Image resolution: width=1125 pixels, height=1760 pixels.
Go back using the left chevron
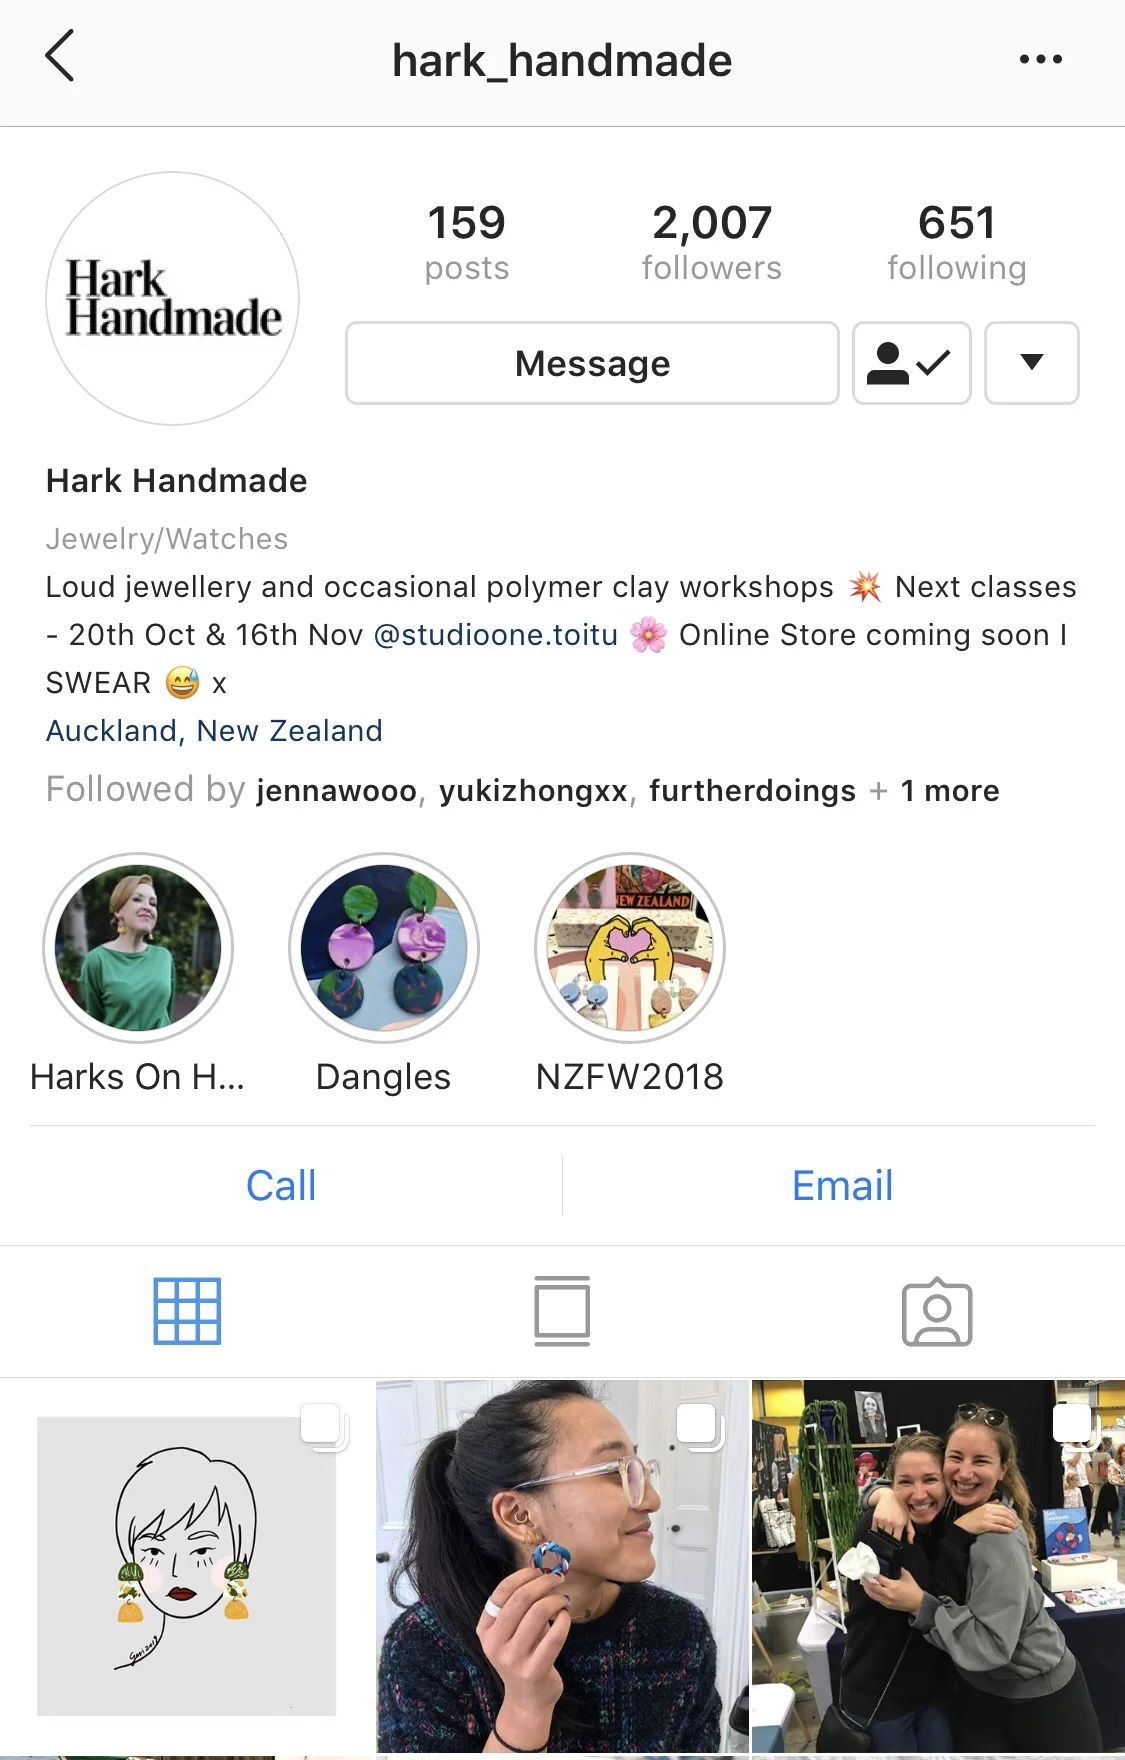[x=60, y=56]
